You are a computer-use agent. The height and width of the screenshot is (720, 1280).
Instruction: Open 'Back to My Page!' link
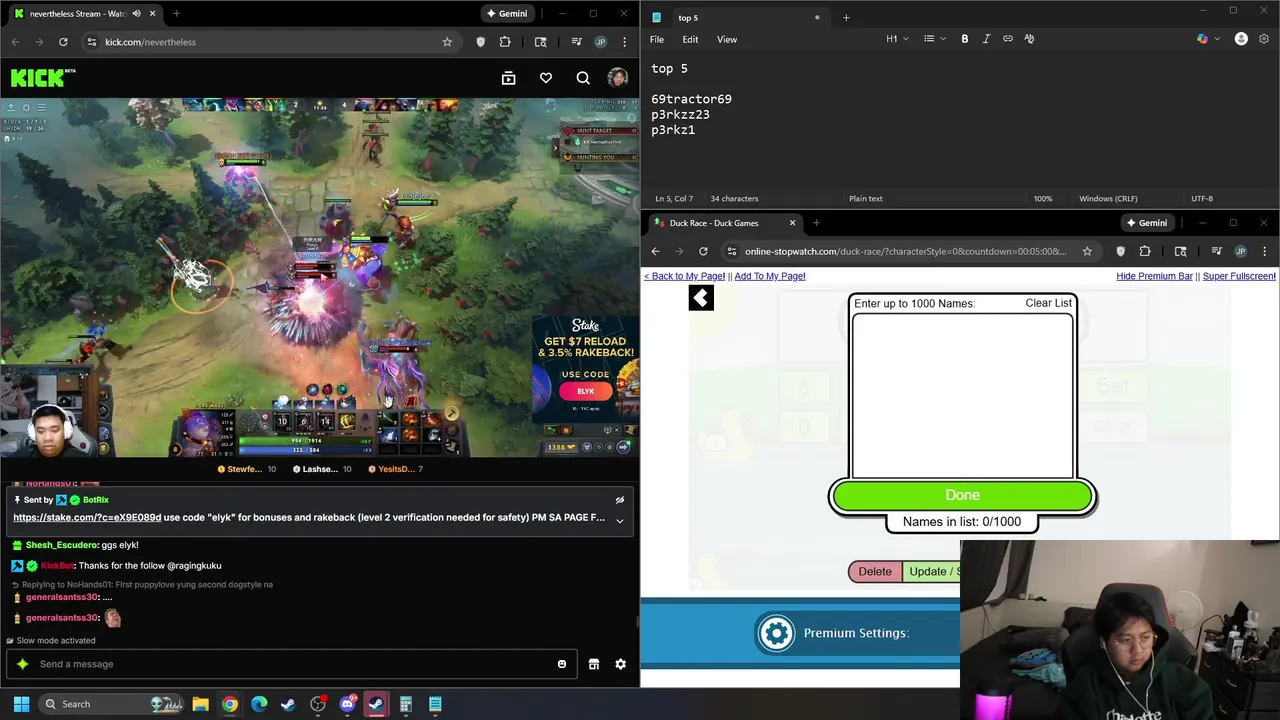tap(684, 276)
